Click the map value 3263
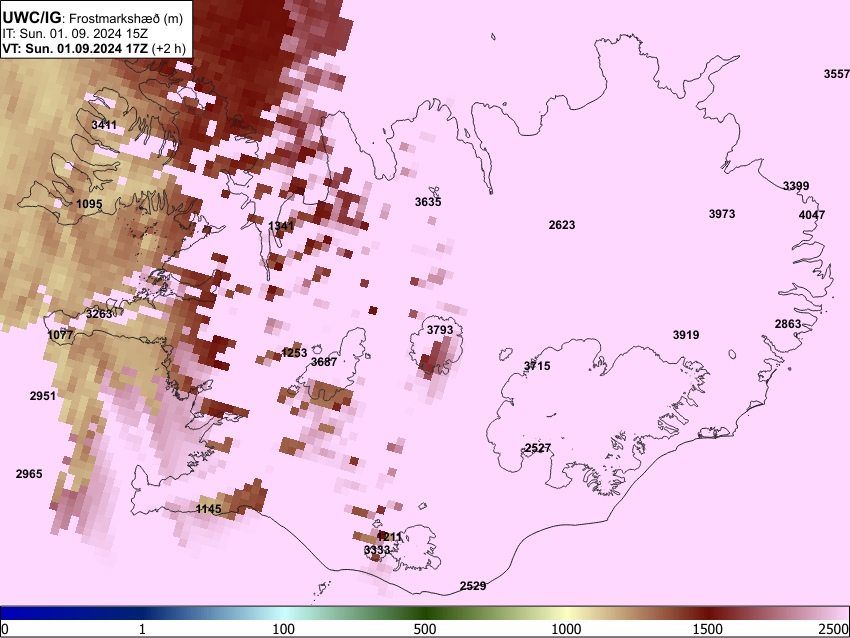 (x=99, y=314)
